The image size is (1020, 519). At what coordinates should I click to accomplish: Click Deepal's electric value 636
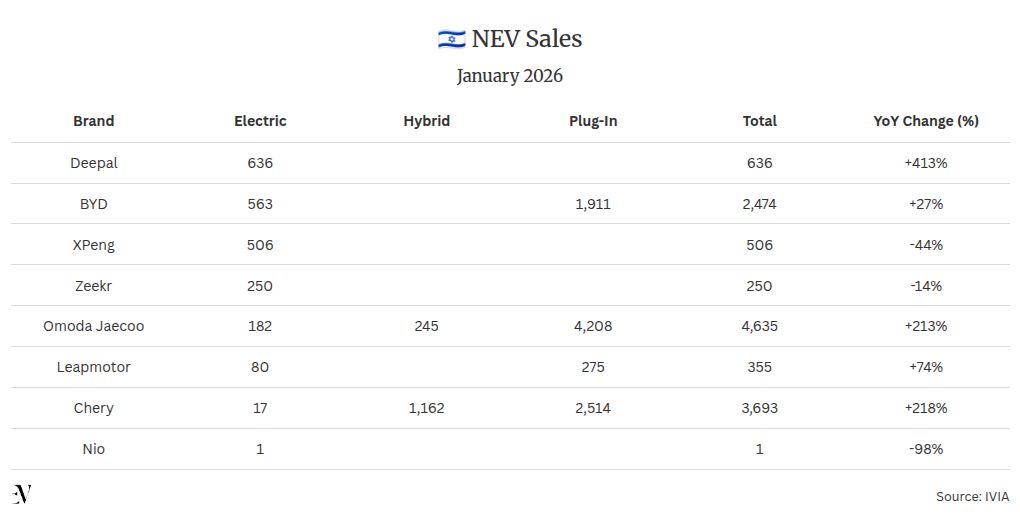tap(260, 163)
